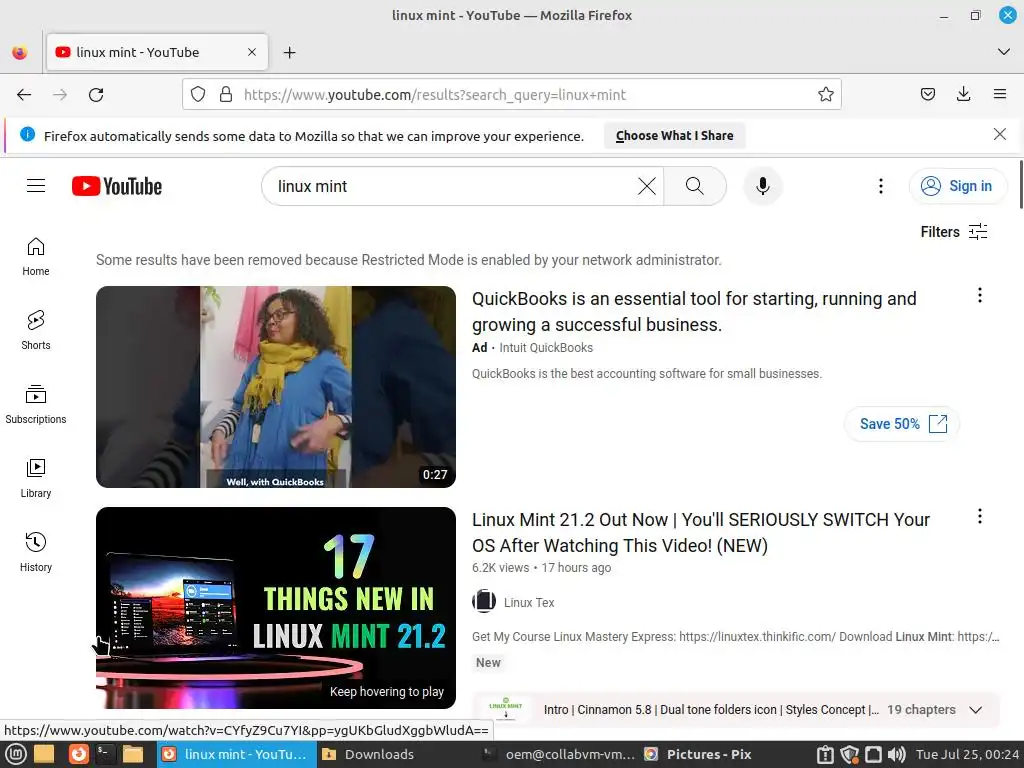Clear the search query with X

[x=647, y=186]
